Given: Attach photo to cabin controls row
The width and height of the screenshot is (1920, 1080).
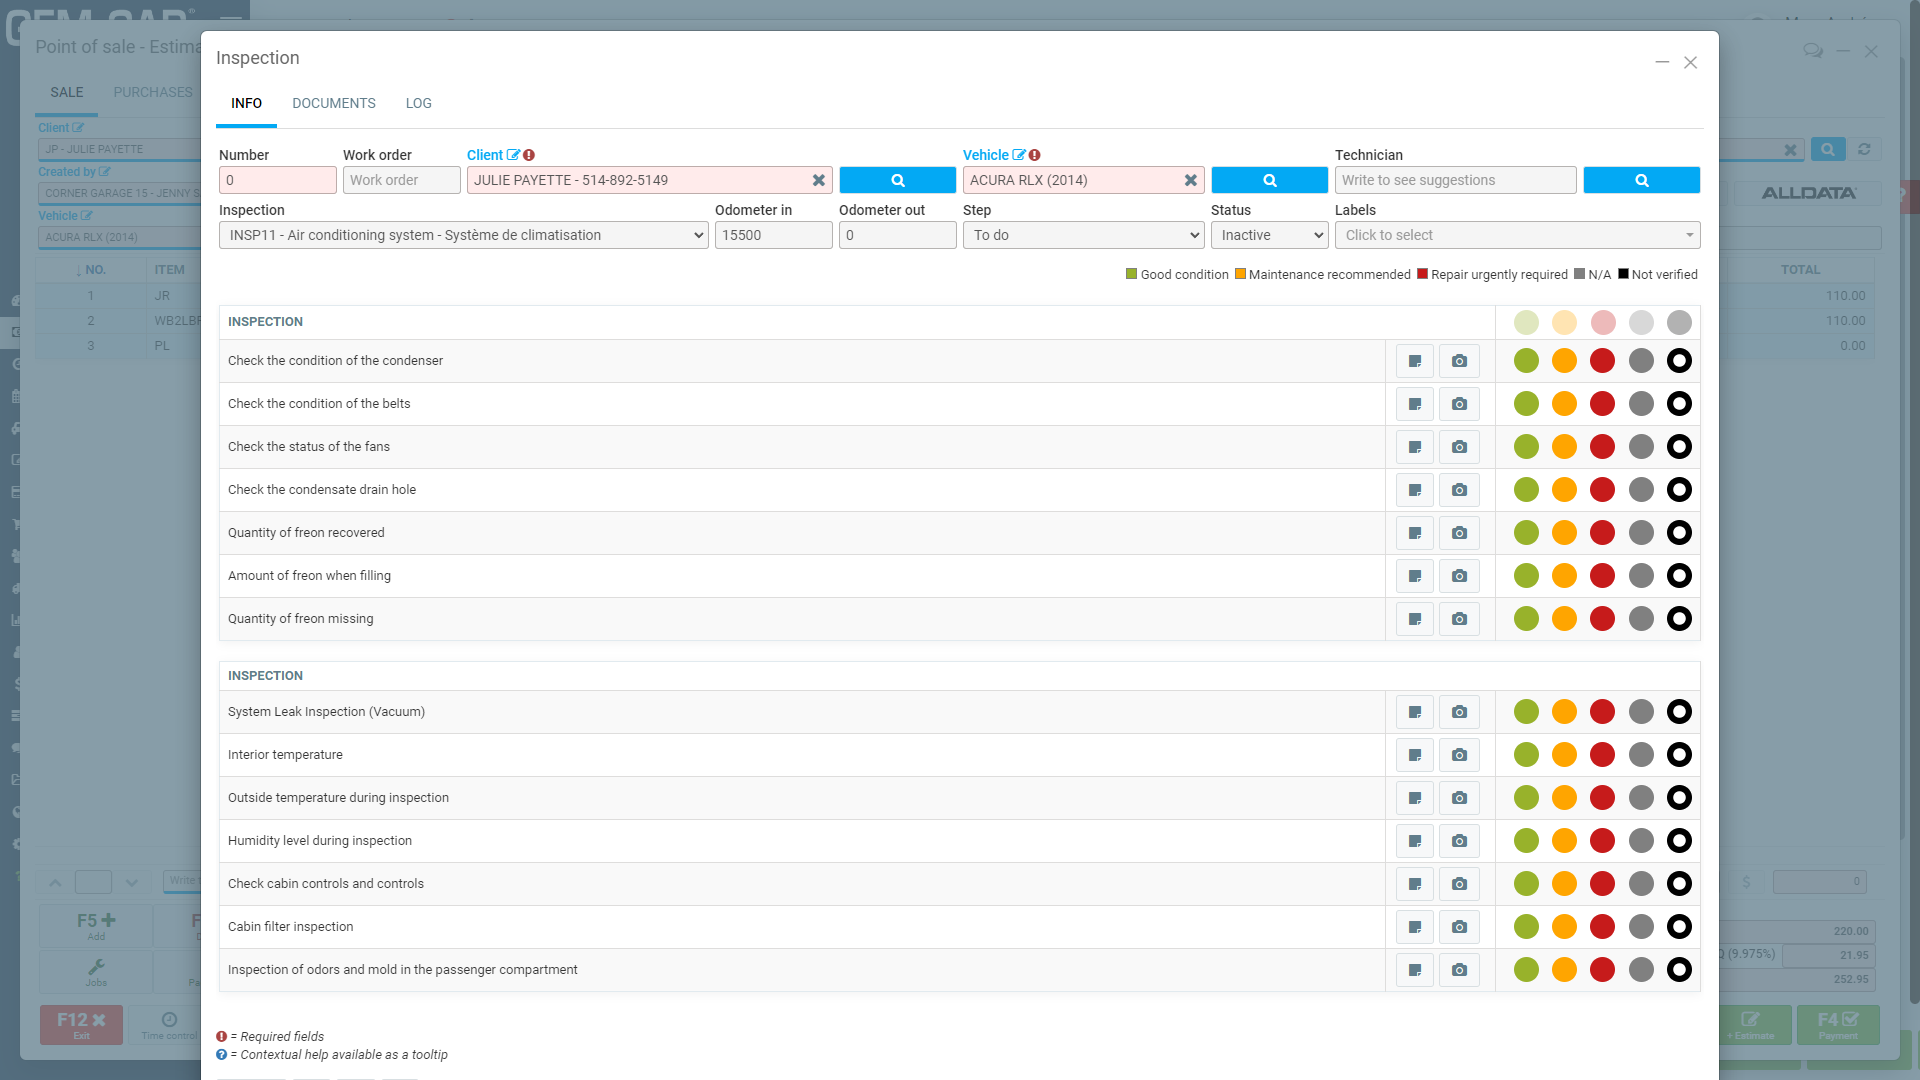Looking at the screenshot, I should coord(1459,884).
